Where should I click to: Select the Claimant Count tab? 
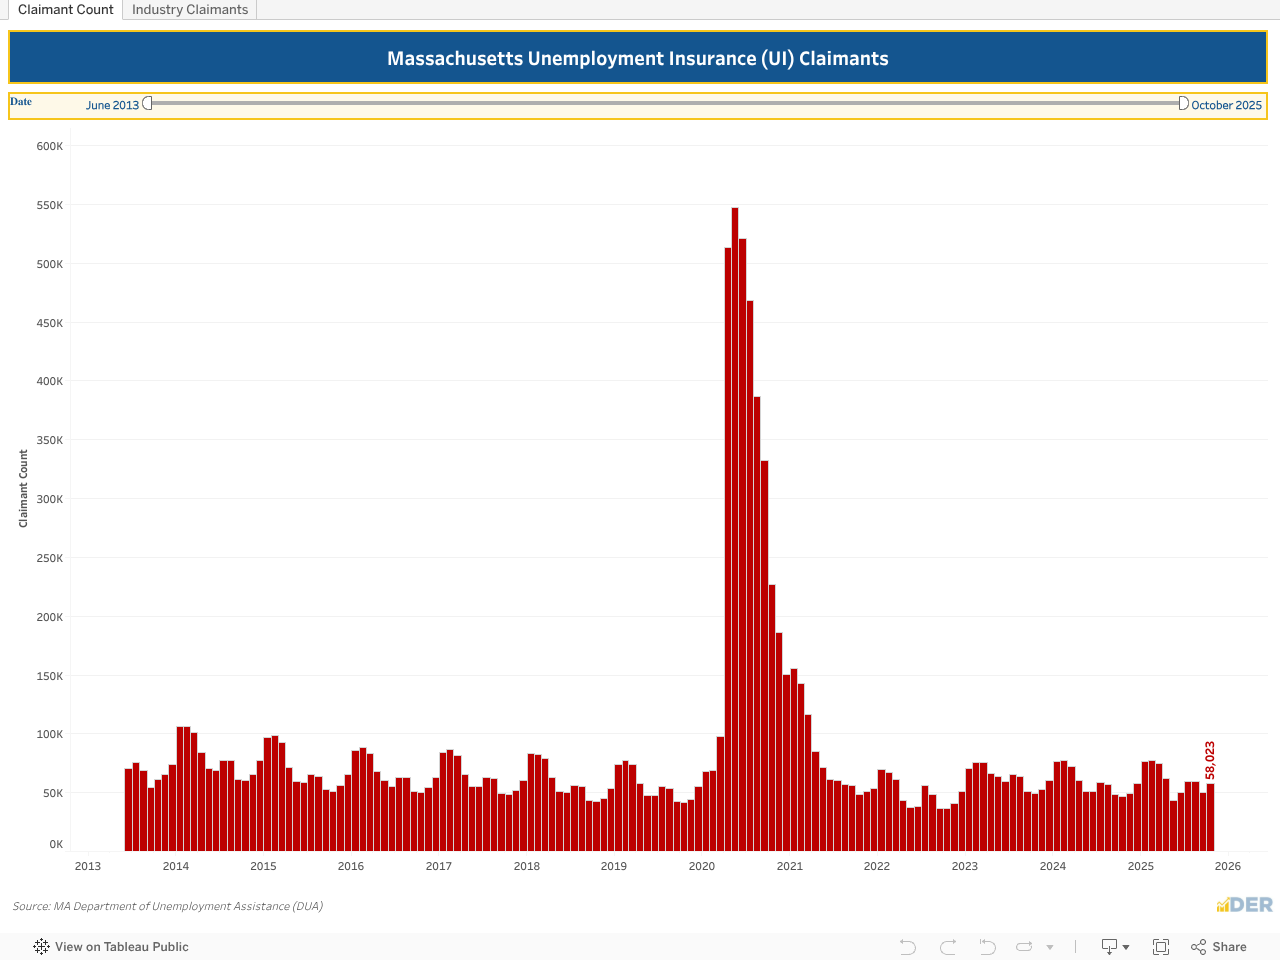coord(66,10)
